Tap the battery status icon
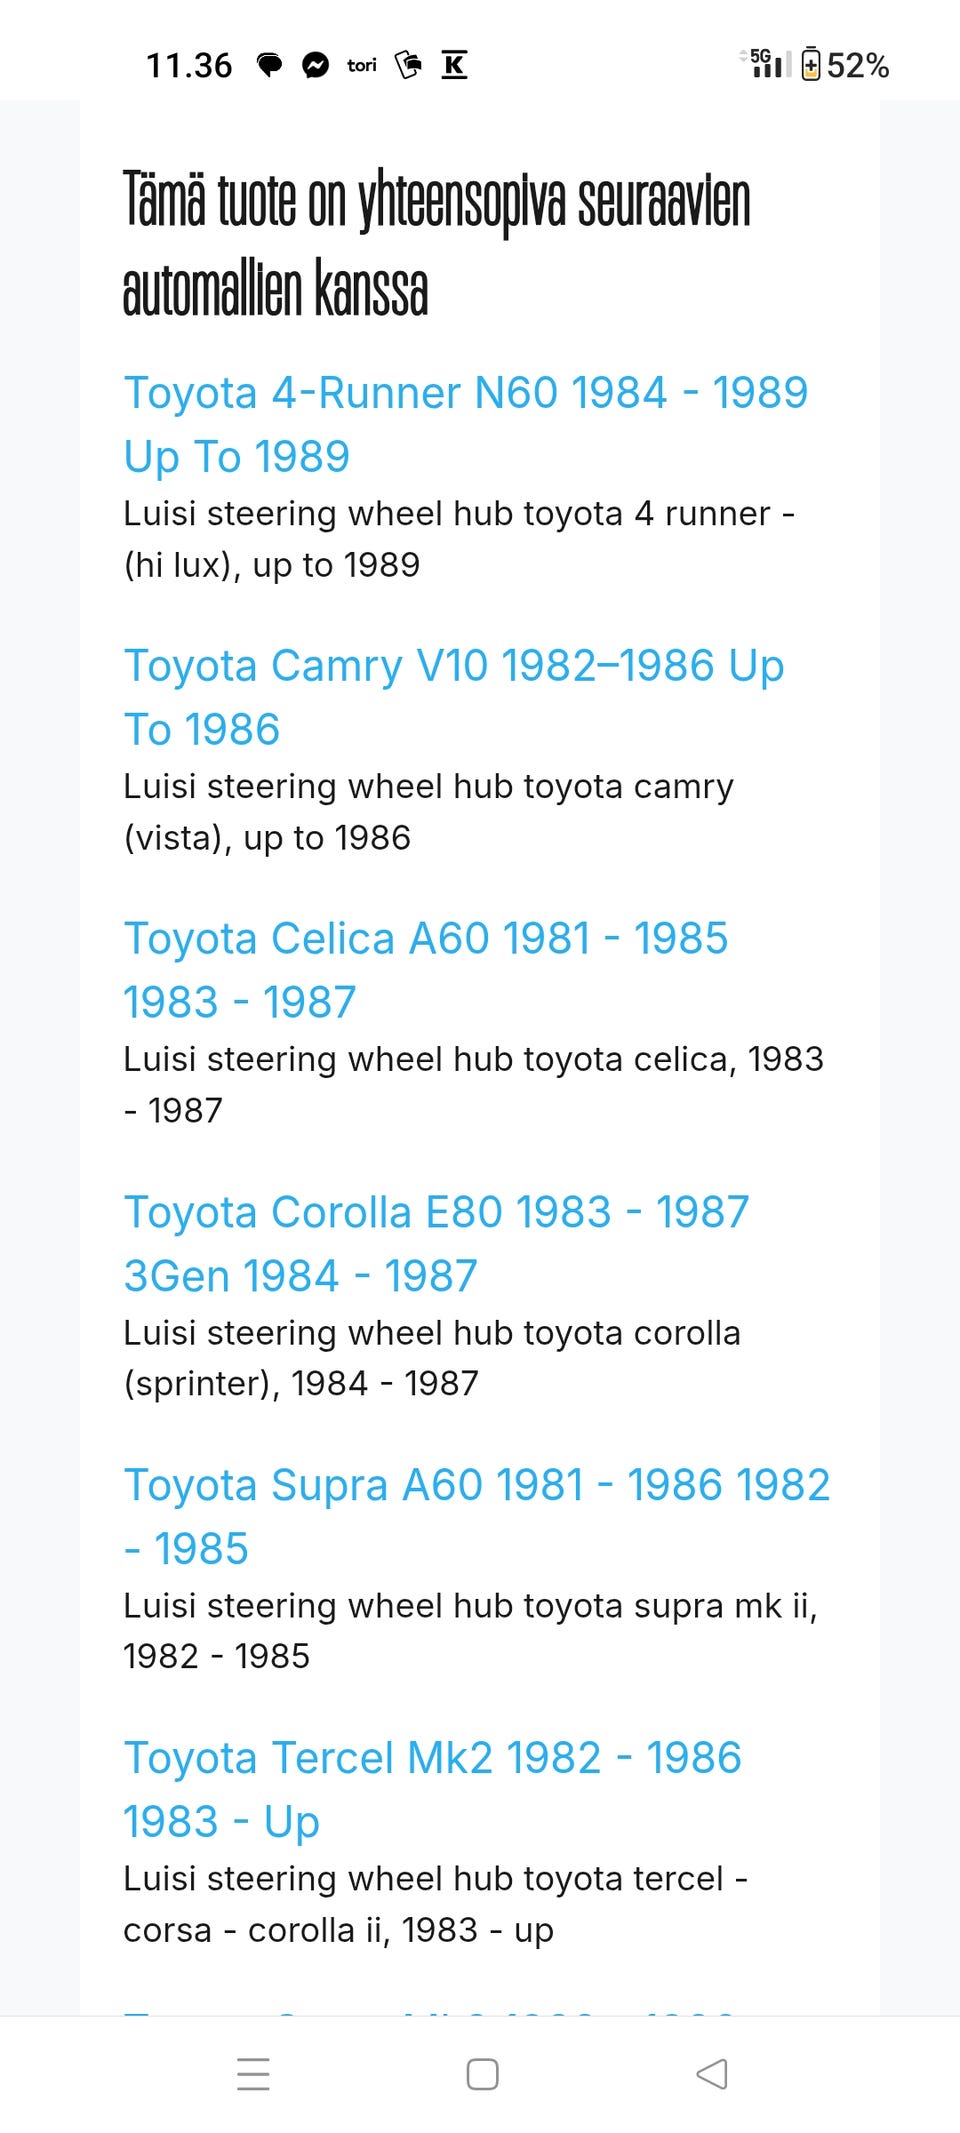The width and height of the screenshot is (960, 2133). click(x=811, y=65)
